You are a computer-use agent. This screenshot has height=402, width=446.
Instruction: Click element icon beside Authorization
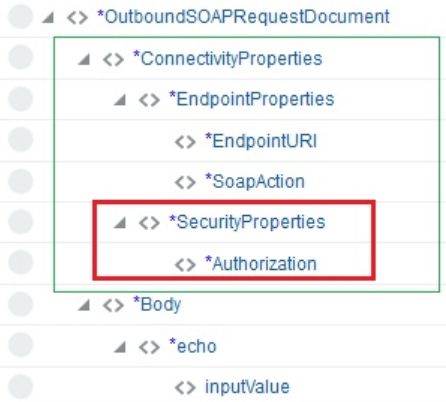[x=185, y=265]
